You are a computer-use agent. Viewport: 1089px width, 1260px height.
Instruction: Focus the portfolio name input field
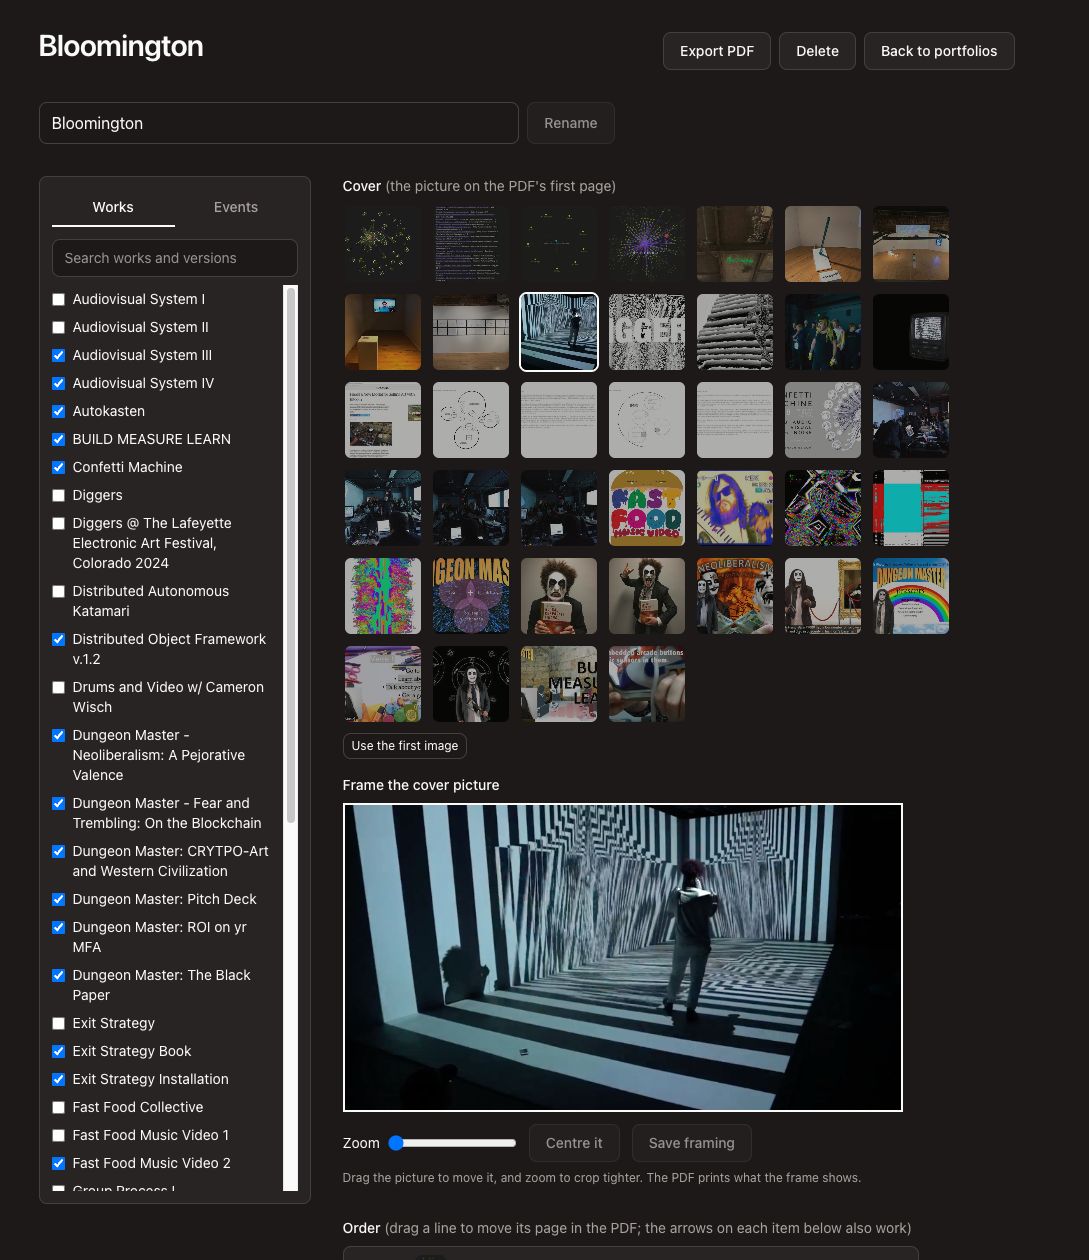pyautogui.click(x=279, y=123)
